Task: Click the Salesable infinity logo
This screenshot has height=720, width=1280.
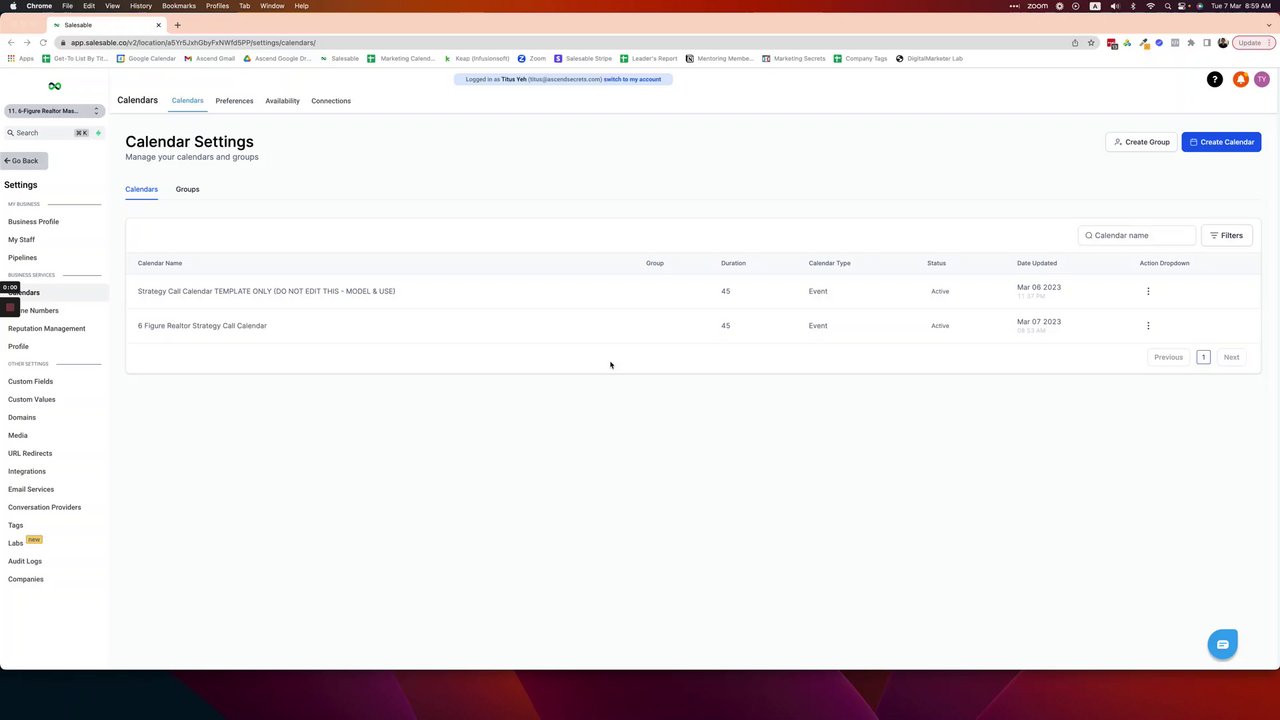Action: pos(54,86)
